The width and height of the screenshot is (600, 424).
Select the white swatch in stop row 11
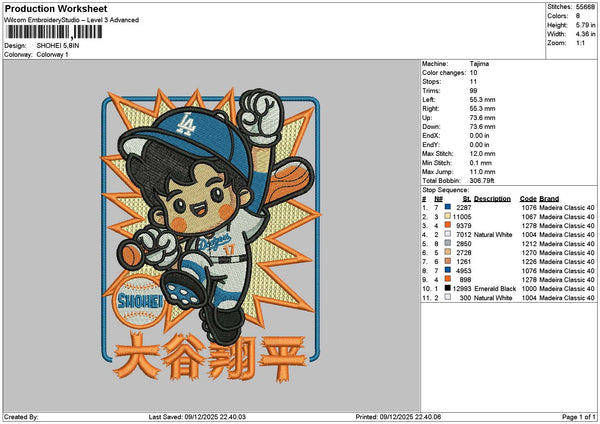point(447,297)
